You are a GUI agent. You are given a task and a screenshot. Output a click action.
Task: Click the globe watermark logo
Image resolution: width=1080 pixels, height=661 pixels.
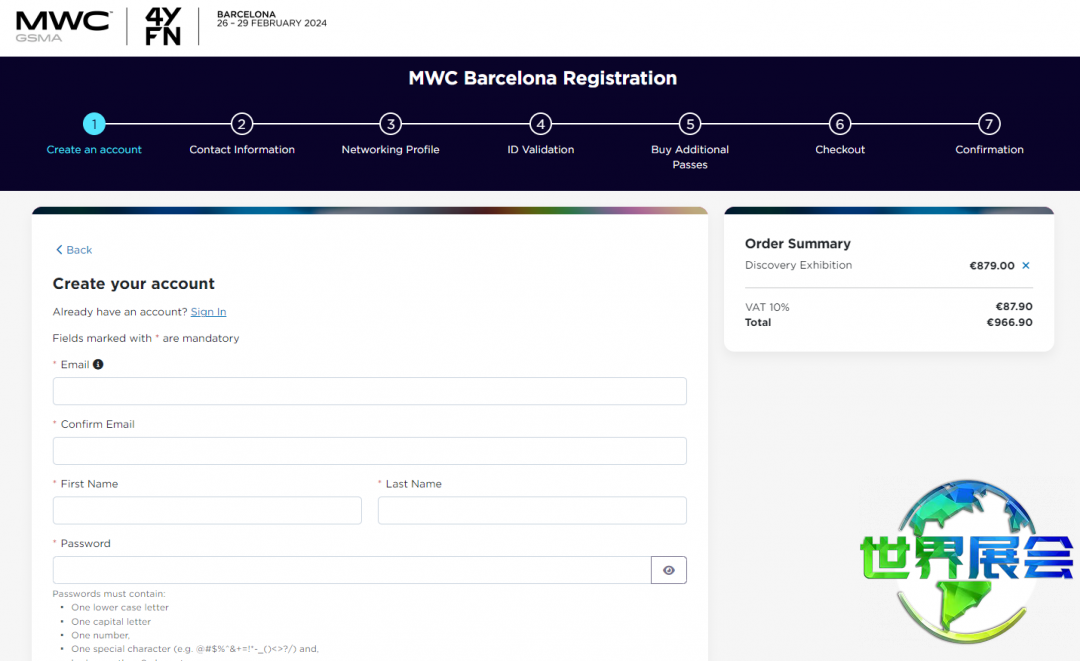click(965, 558)
